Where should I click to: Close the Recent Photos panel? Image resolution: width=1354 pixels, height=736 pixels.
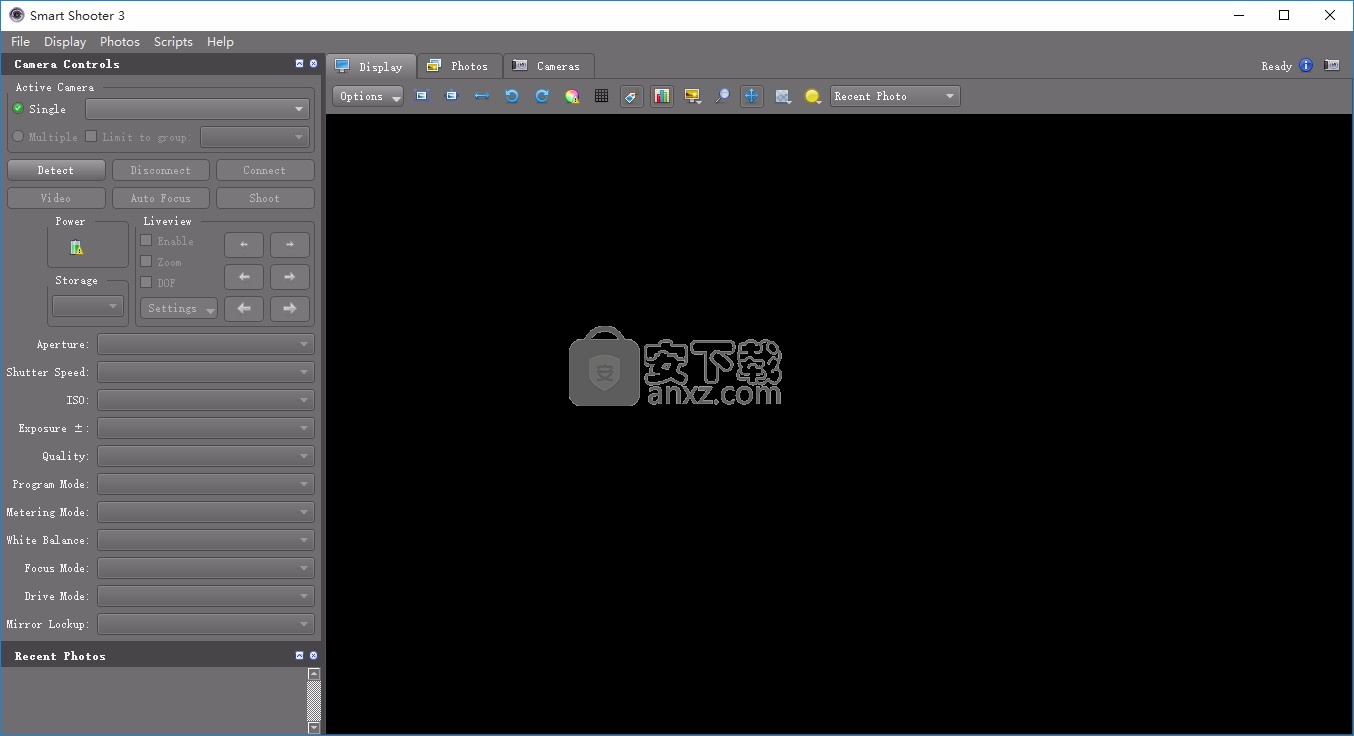pos(313,656)
